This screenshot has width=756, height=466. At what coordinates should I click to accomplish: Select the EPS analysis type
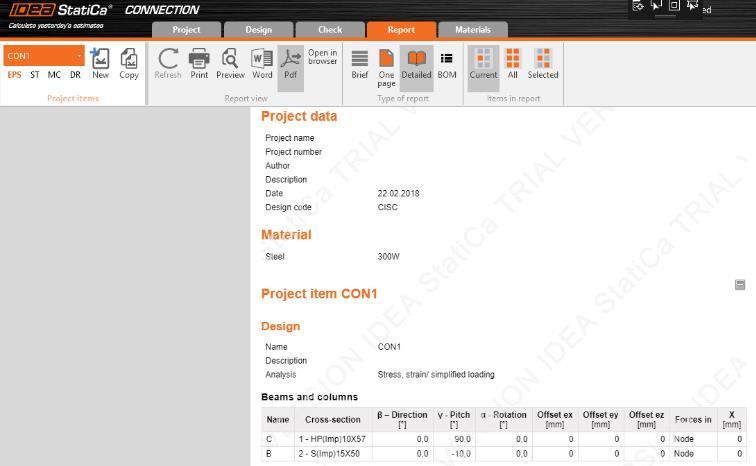coord(14,75)
